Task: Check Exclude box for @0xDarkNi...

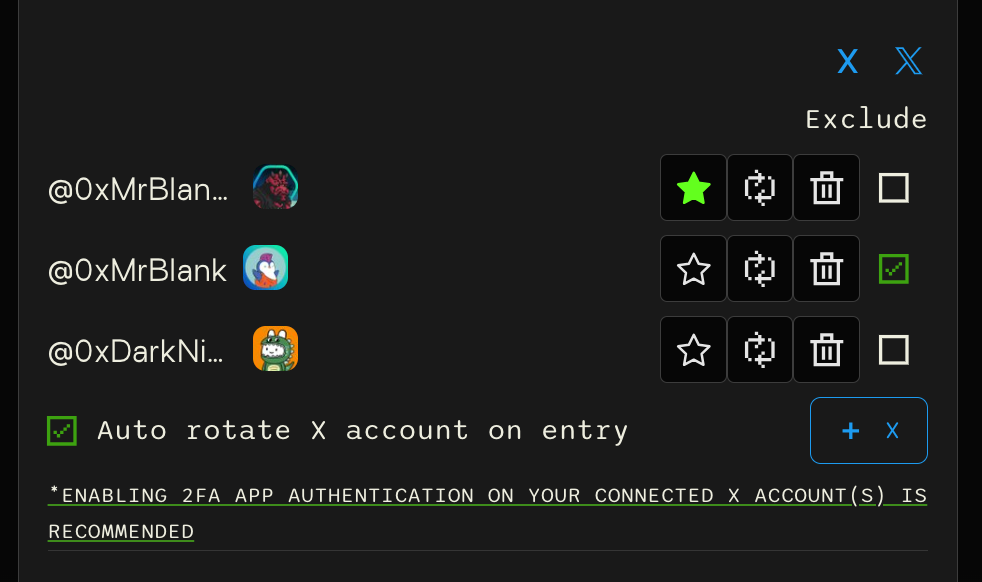Action: pyautogui.click(x=894, y=350)
